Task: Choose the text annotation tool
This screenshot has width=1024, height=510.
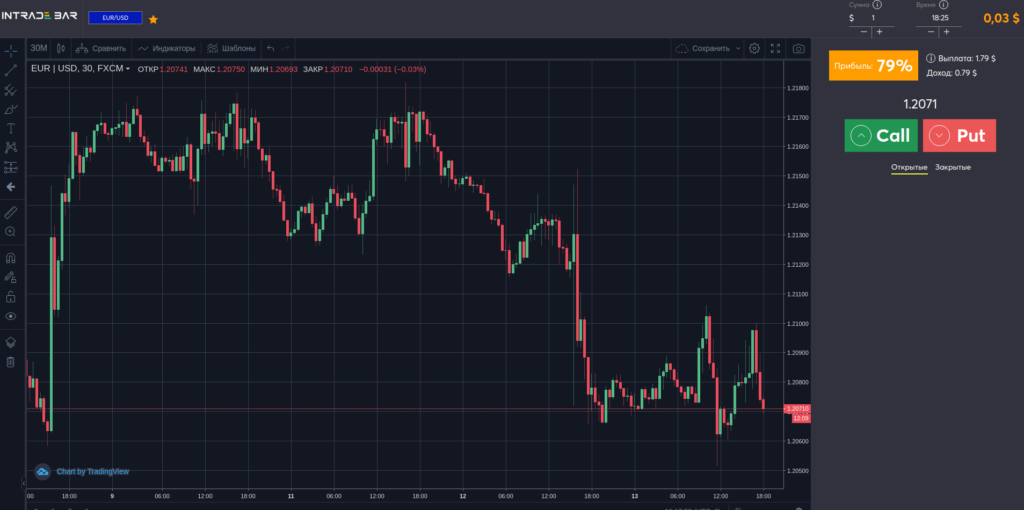Action: coord(11,128)
